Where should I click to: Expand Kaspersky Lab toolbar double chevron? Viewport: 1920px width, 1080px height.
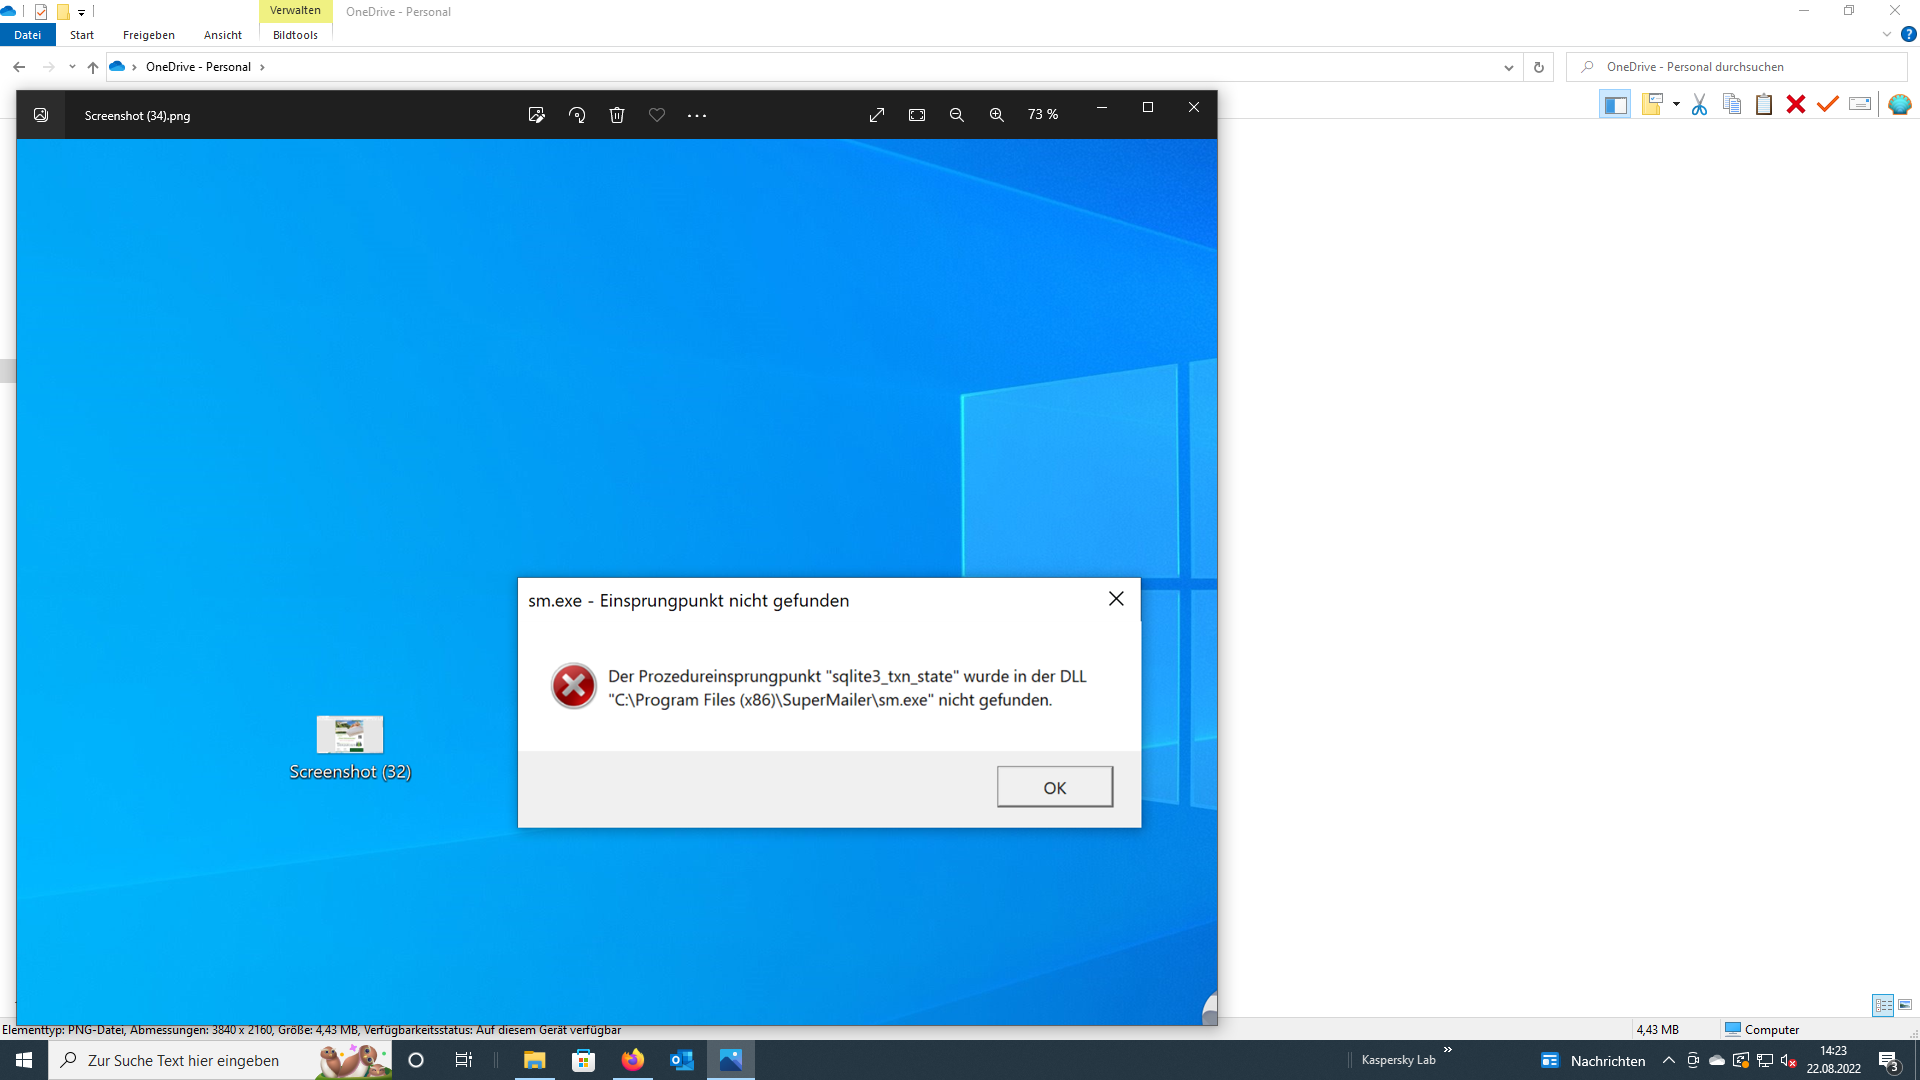(x=1447, y=1050)
